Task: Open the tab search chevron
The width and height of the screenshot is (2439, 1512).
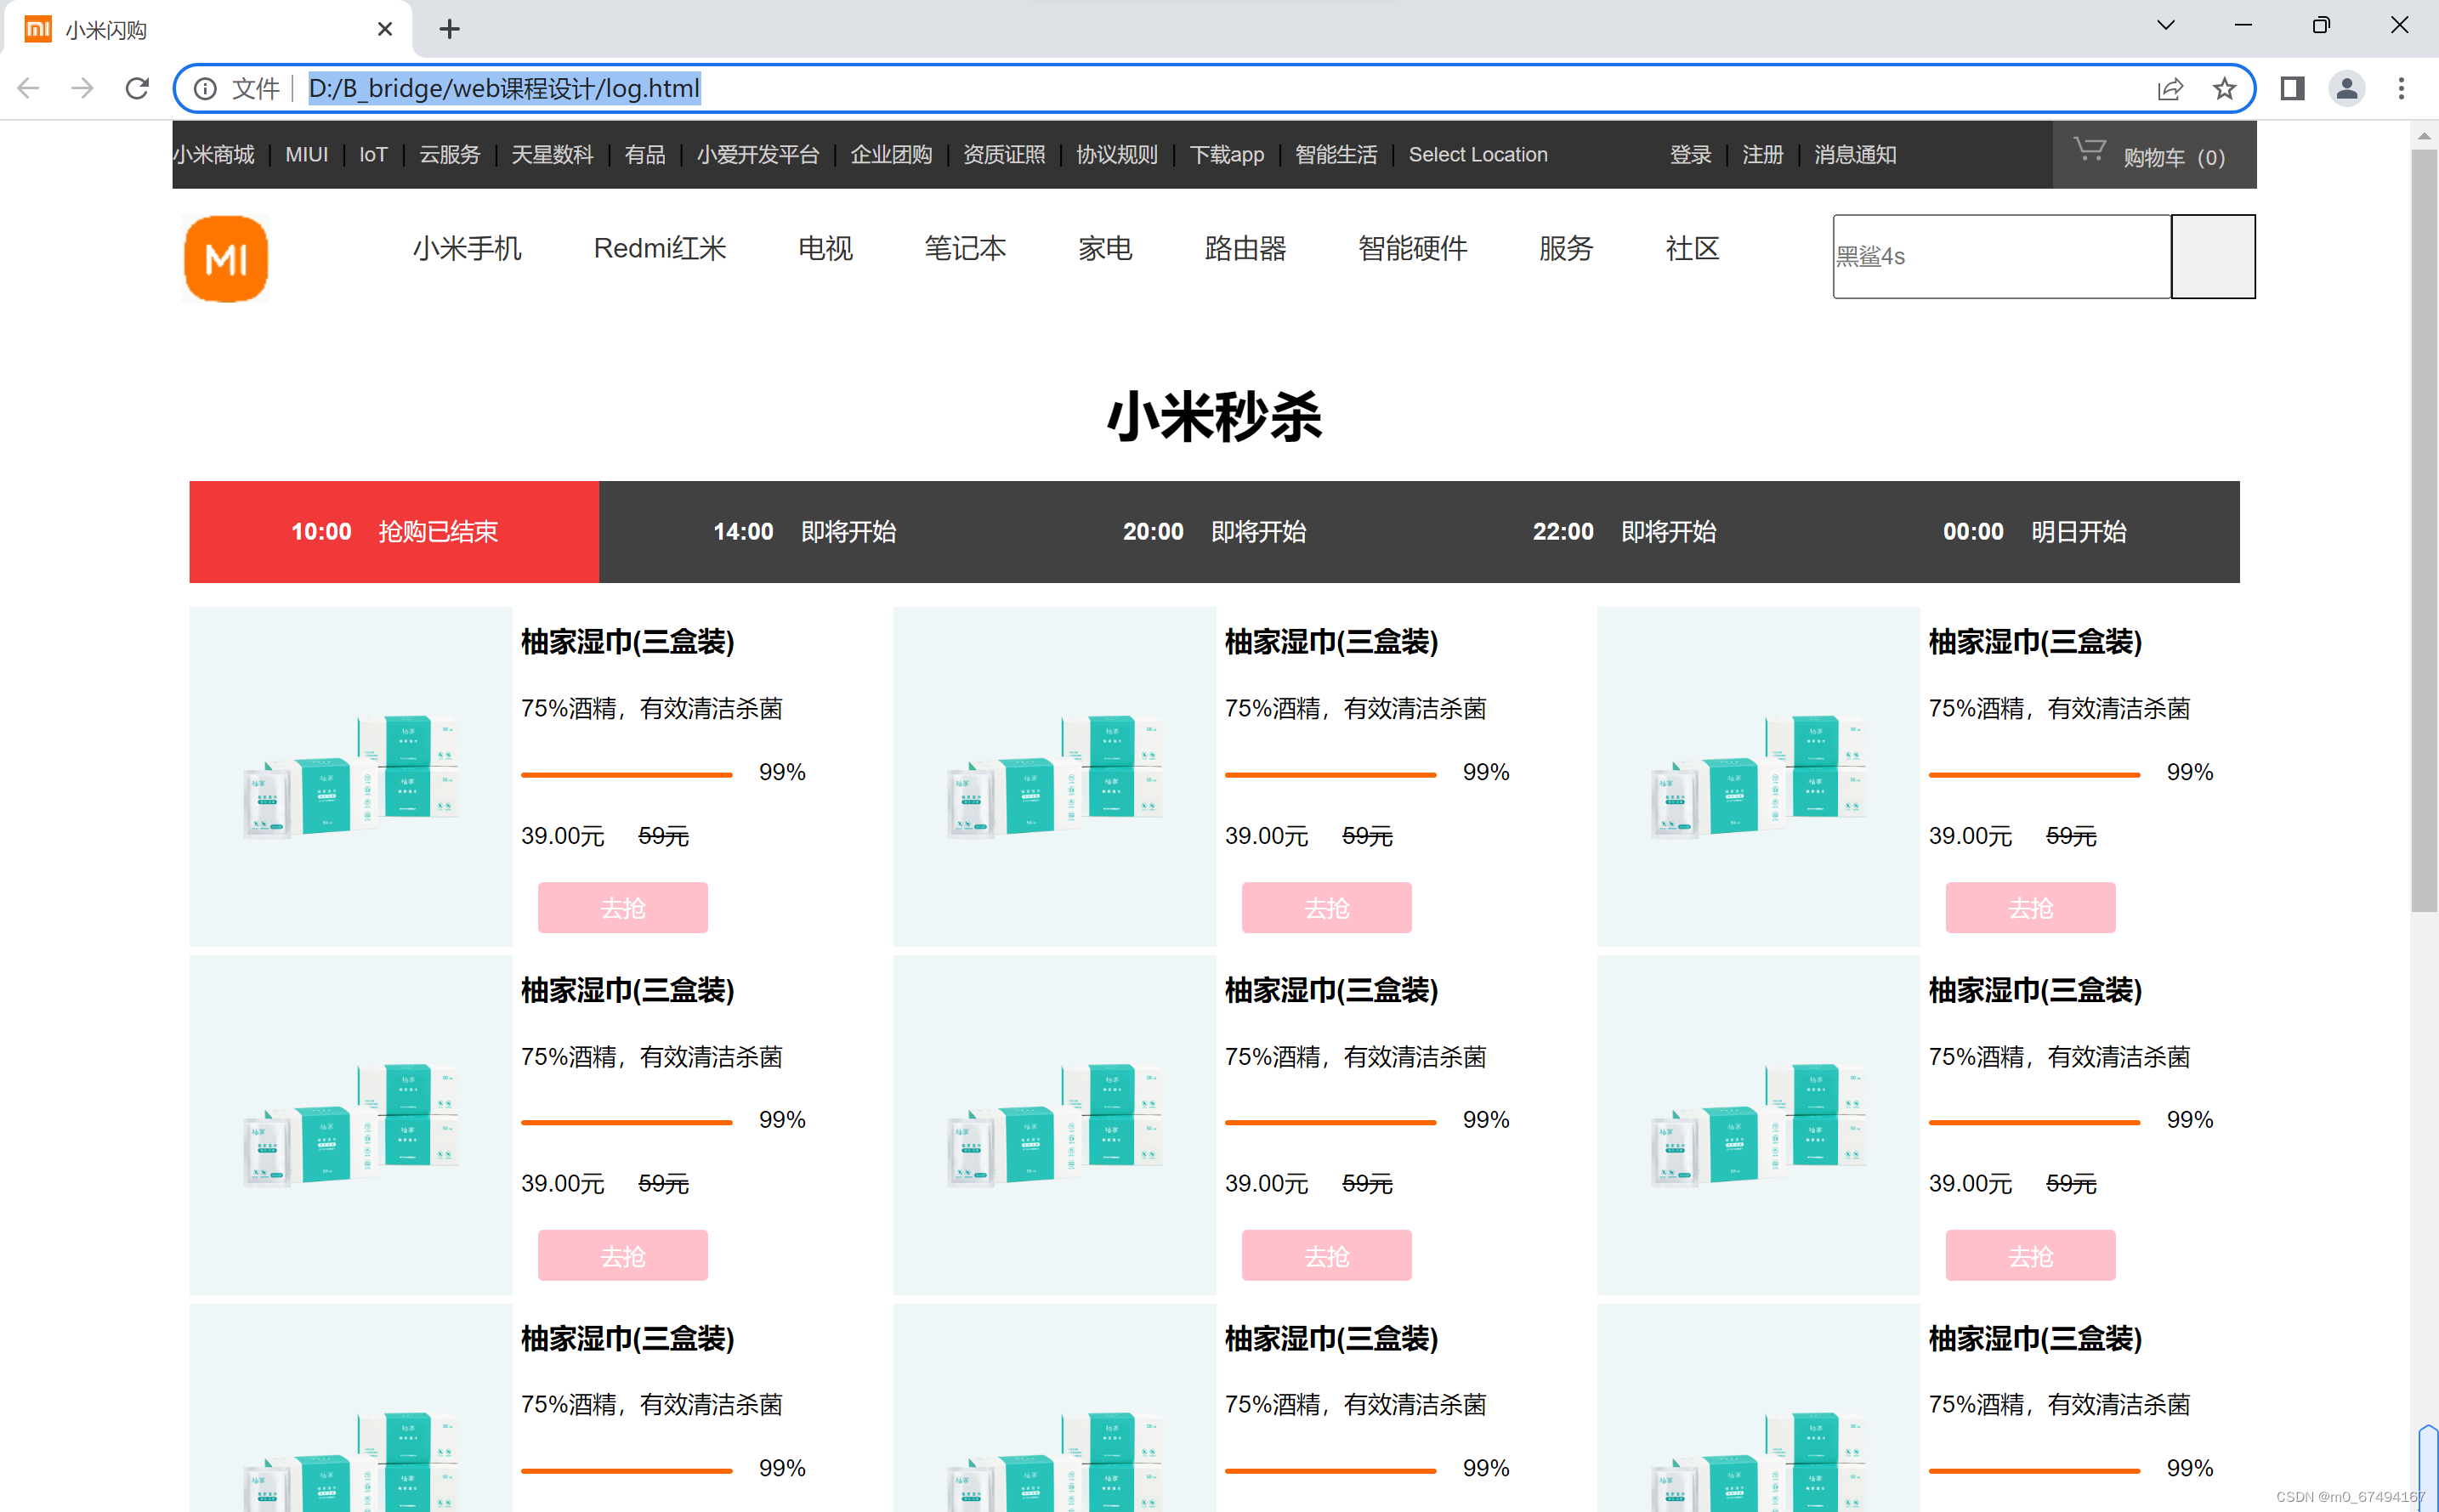Action: [2166, 25]
